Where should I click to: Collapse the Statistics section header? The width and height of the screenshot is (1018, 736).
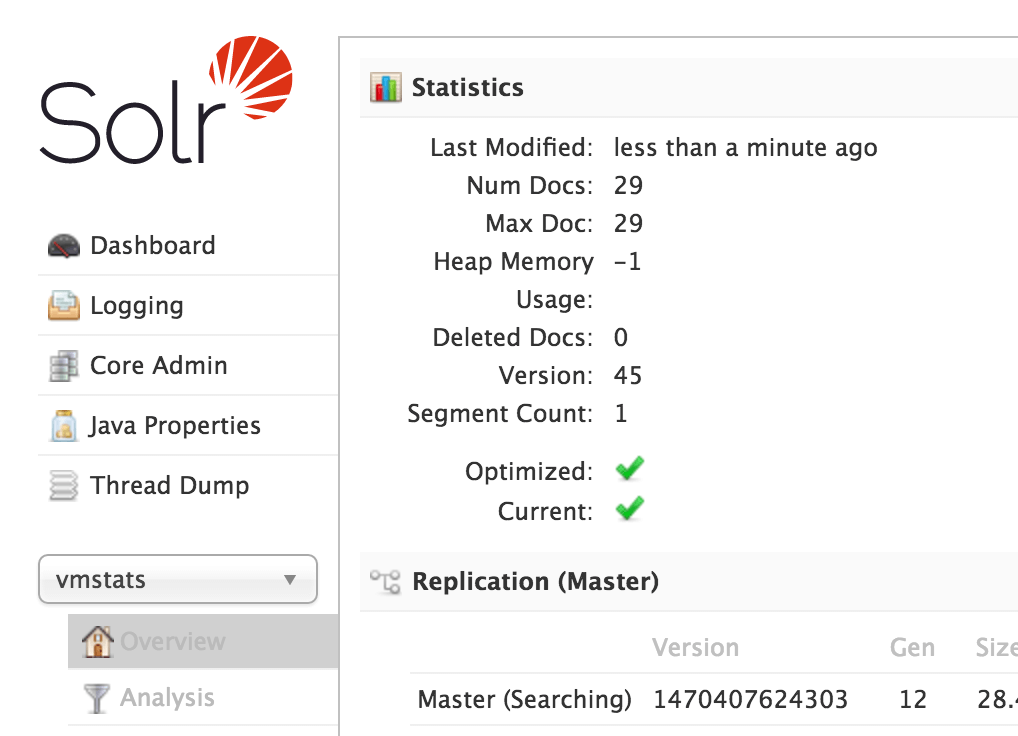pyautogui.click(x=689, y=88)
